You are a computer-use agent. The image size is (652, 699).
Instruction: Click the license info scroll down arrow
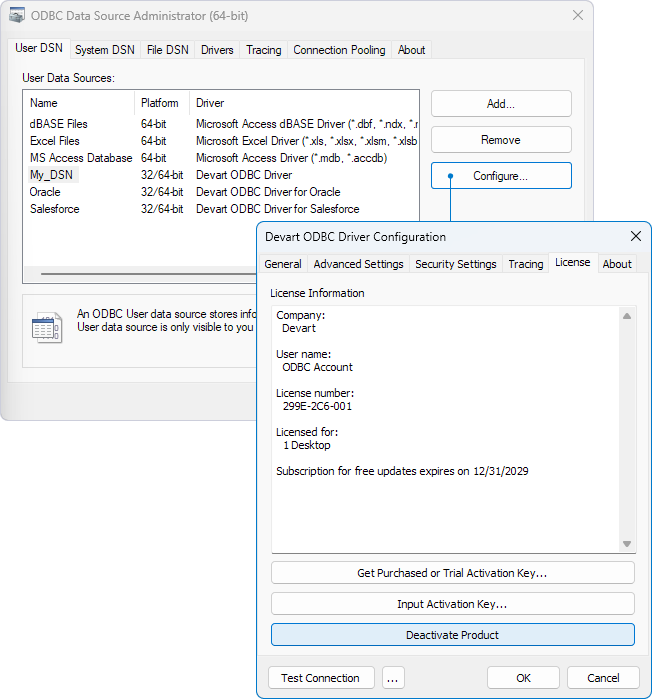coord(627,544)
